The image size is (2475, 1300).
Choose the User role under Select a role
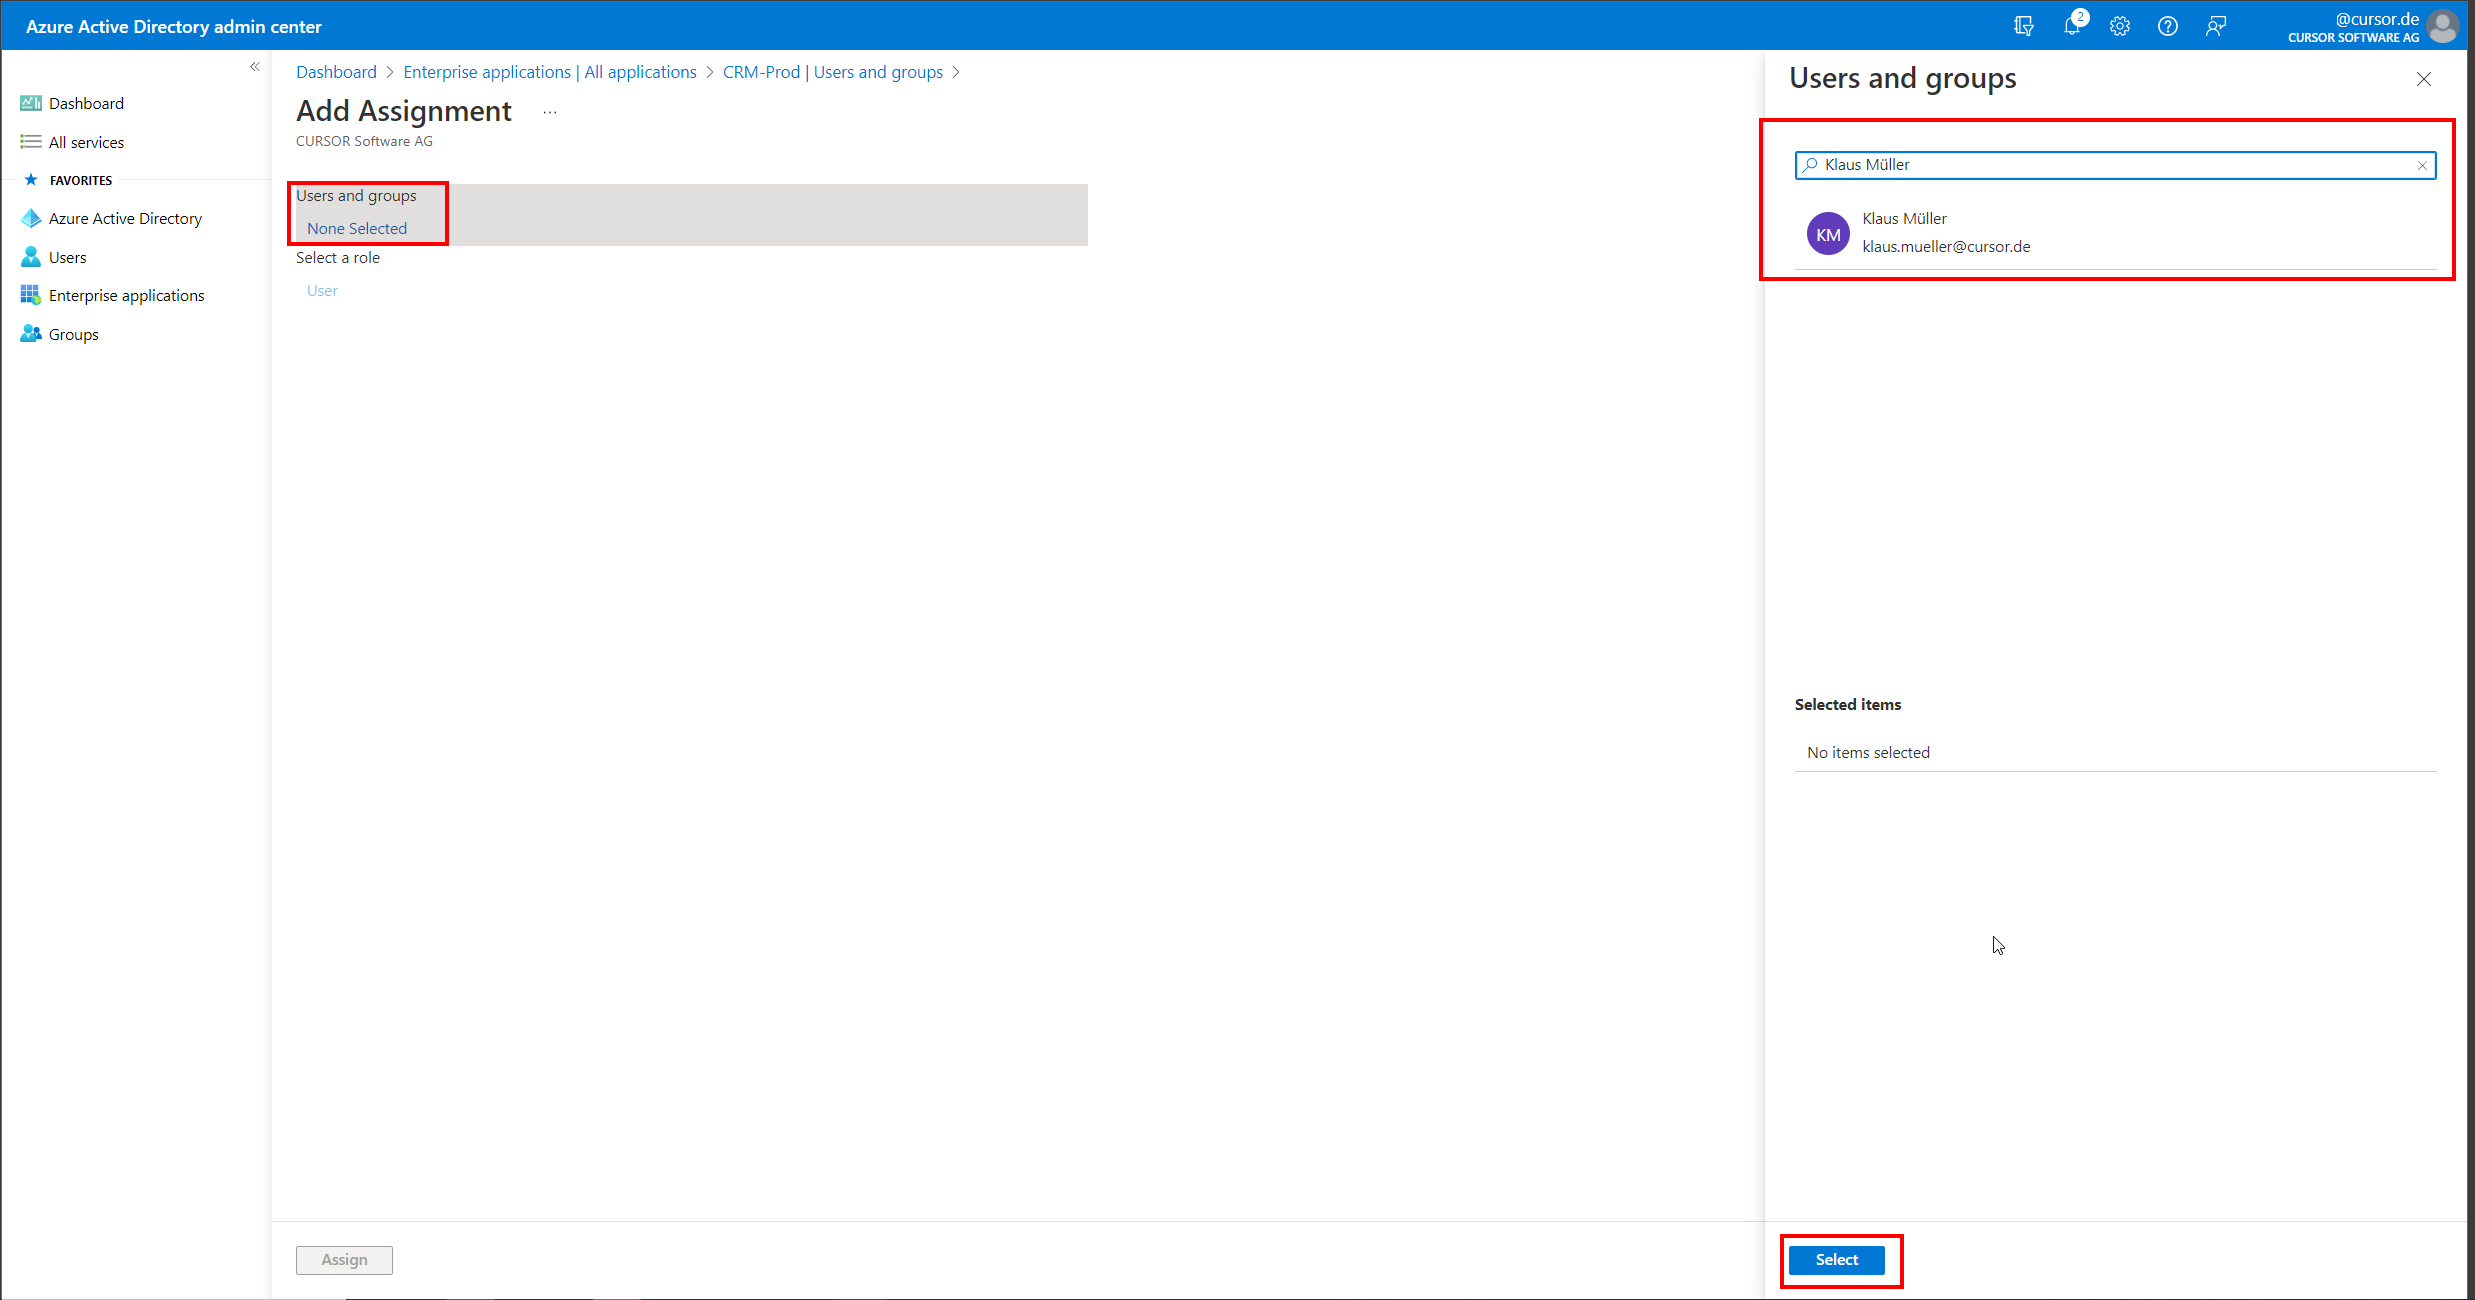point(322,290)
